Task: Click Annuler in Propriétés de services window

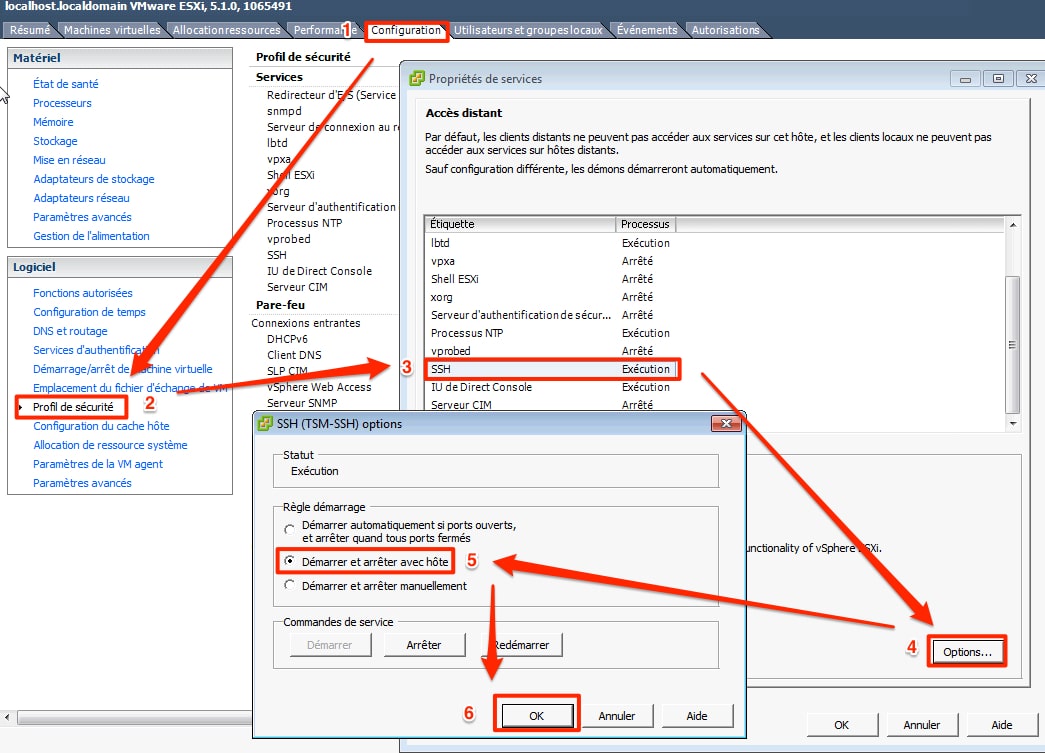Action: click(x=922, y=725)
